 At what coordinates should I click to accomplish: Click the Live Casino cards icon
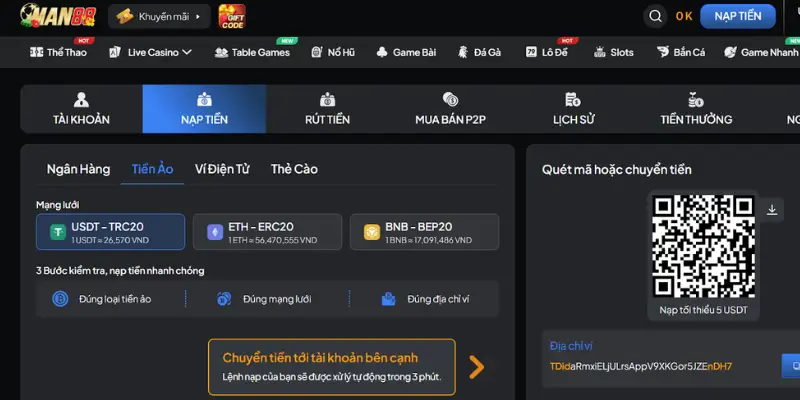coord(115,52)
